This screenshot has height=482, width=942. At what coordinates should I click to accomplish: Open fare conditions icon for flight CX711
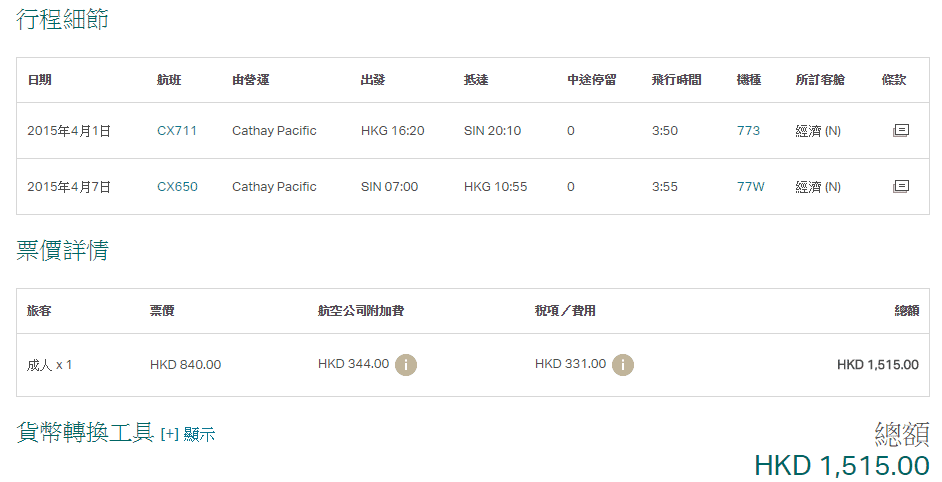tap(900, 131)
